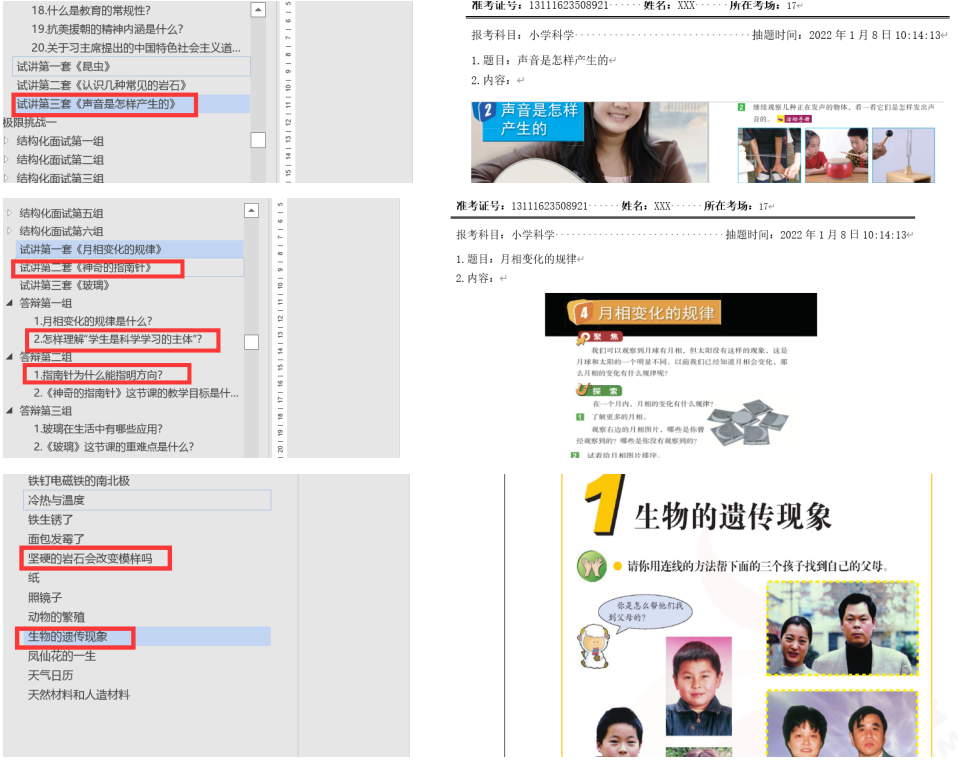Expand 结构化面试第一组 triangle
Image resolution: width=958 pixels, height=768 pixels.
6,141
